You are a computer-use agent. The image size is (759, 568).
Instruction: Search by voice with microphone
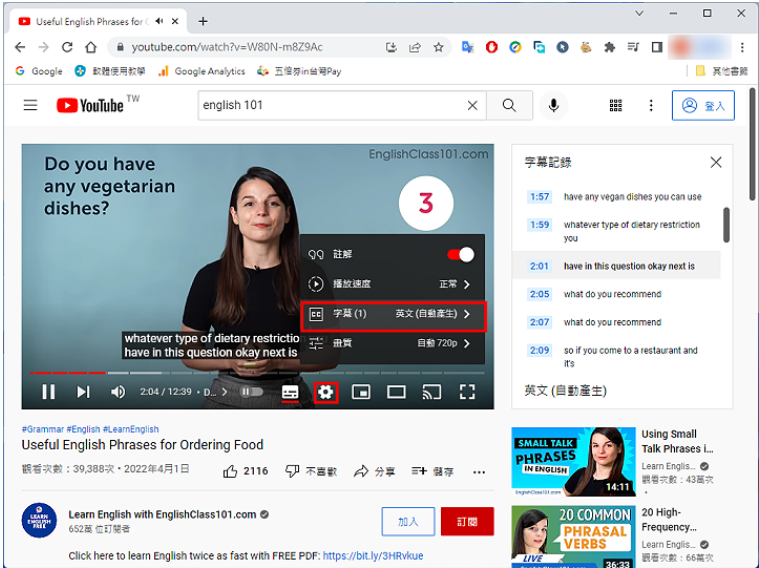[x=554, y=105]
